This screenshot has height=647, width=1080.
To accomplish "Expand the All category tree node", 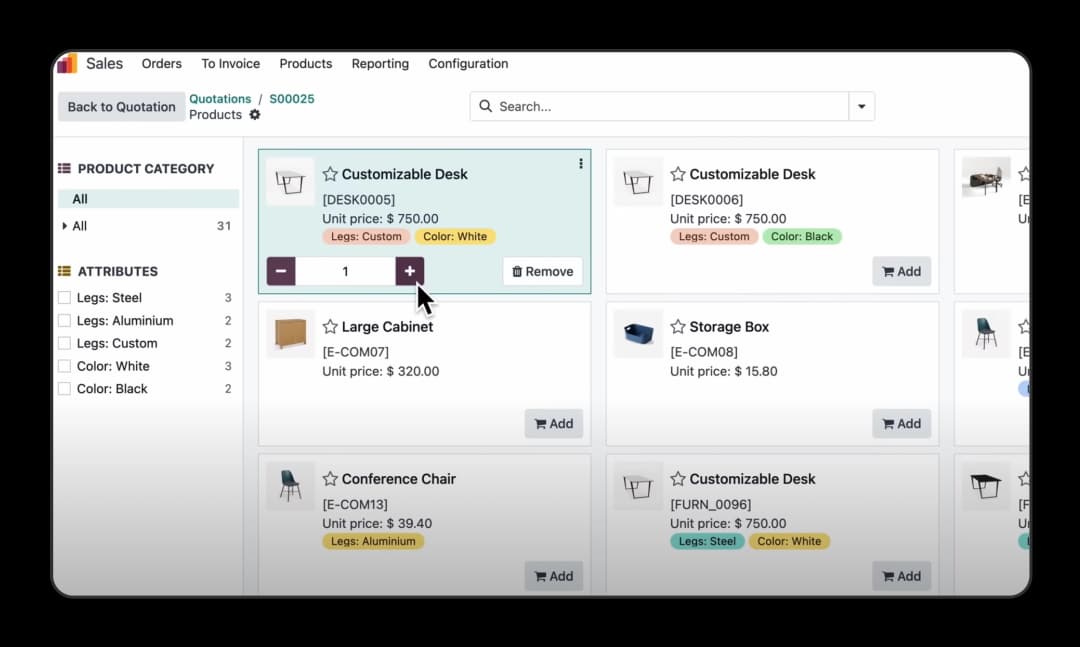I will 65,226.
